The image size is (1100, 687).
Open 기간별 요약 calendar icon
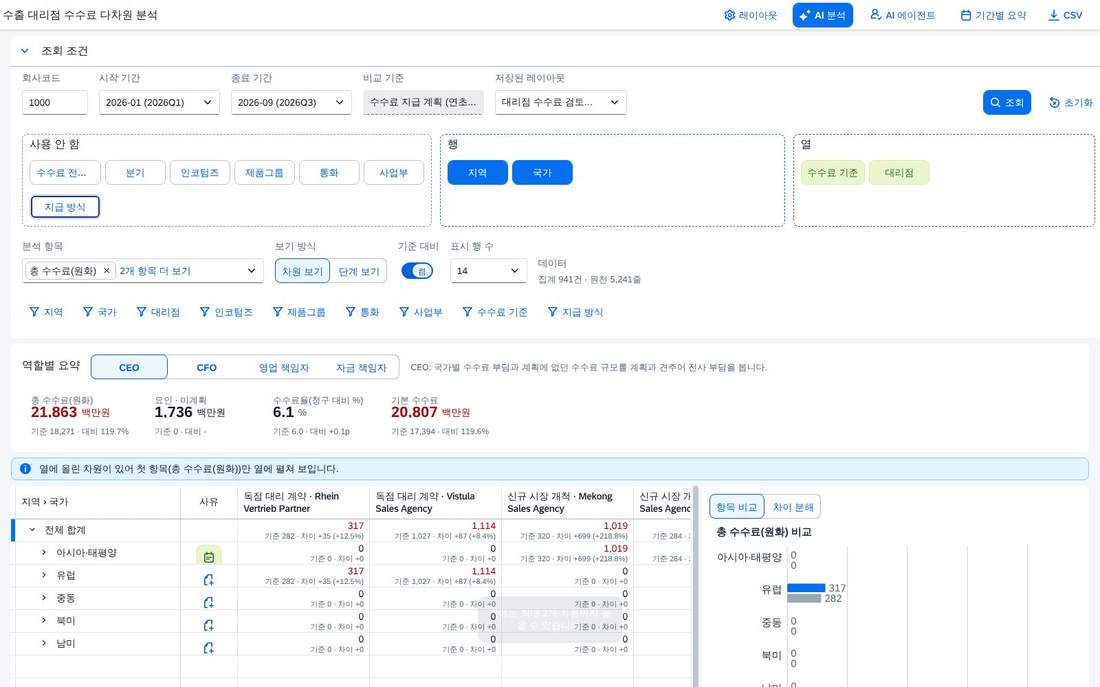966,15
